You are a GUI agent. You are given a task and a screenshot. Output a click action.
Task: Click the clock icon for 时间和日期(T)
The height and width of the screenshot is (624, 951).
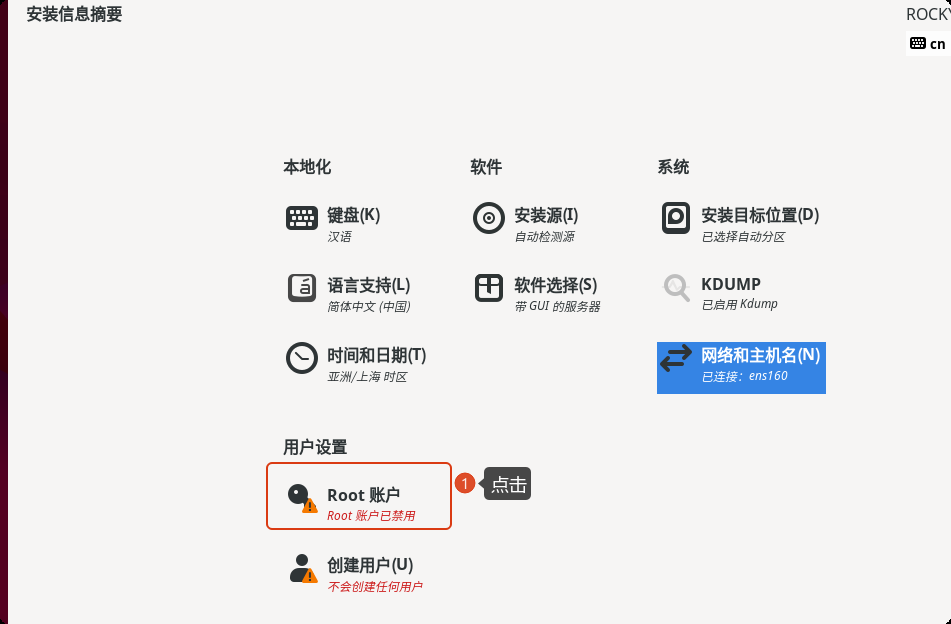tap(301, 358)
